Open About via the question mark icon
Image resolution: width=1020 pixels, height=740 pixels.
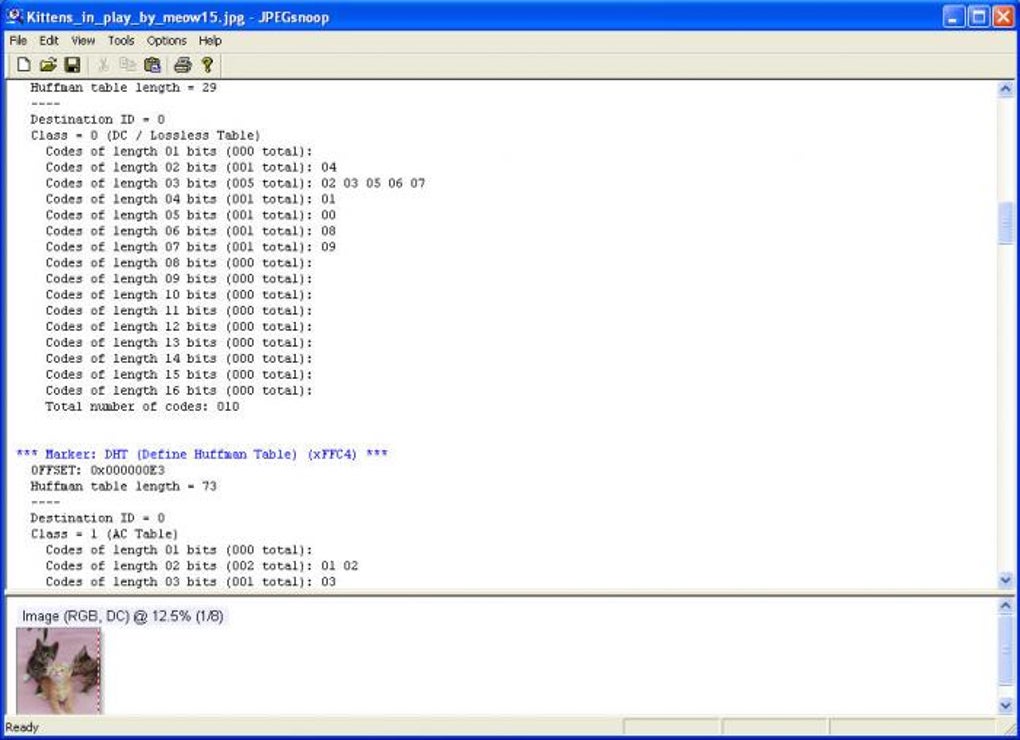(208, 64)
